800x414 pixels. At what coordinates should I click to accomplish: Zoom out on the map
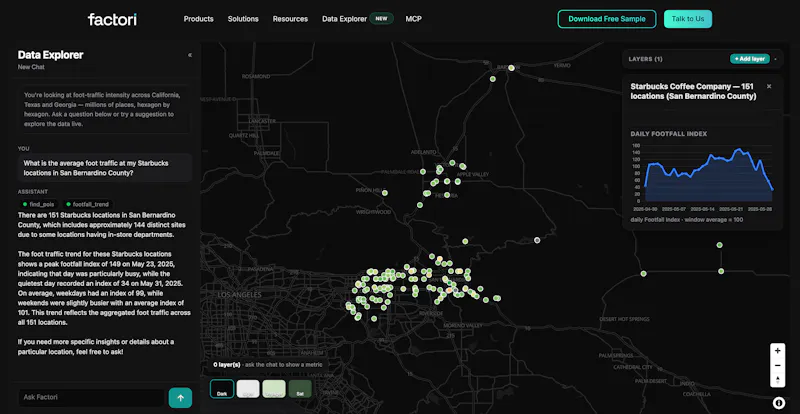coord(778,366)
